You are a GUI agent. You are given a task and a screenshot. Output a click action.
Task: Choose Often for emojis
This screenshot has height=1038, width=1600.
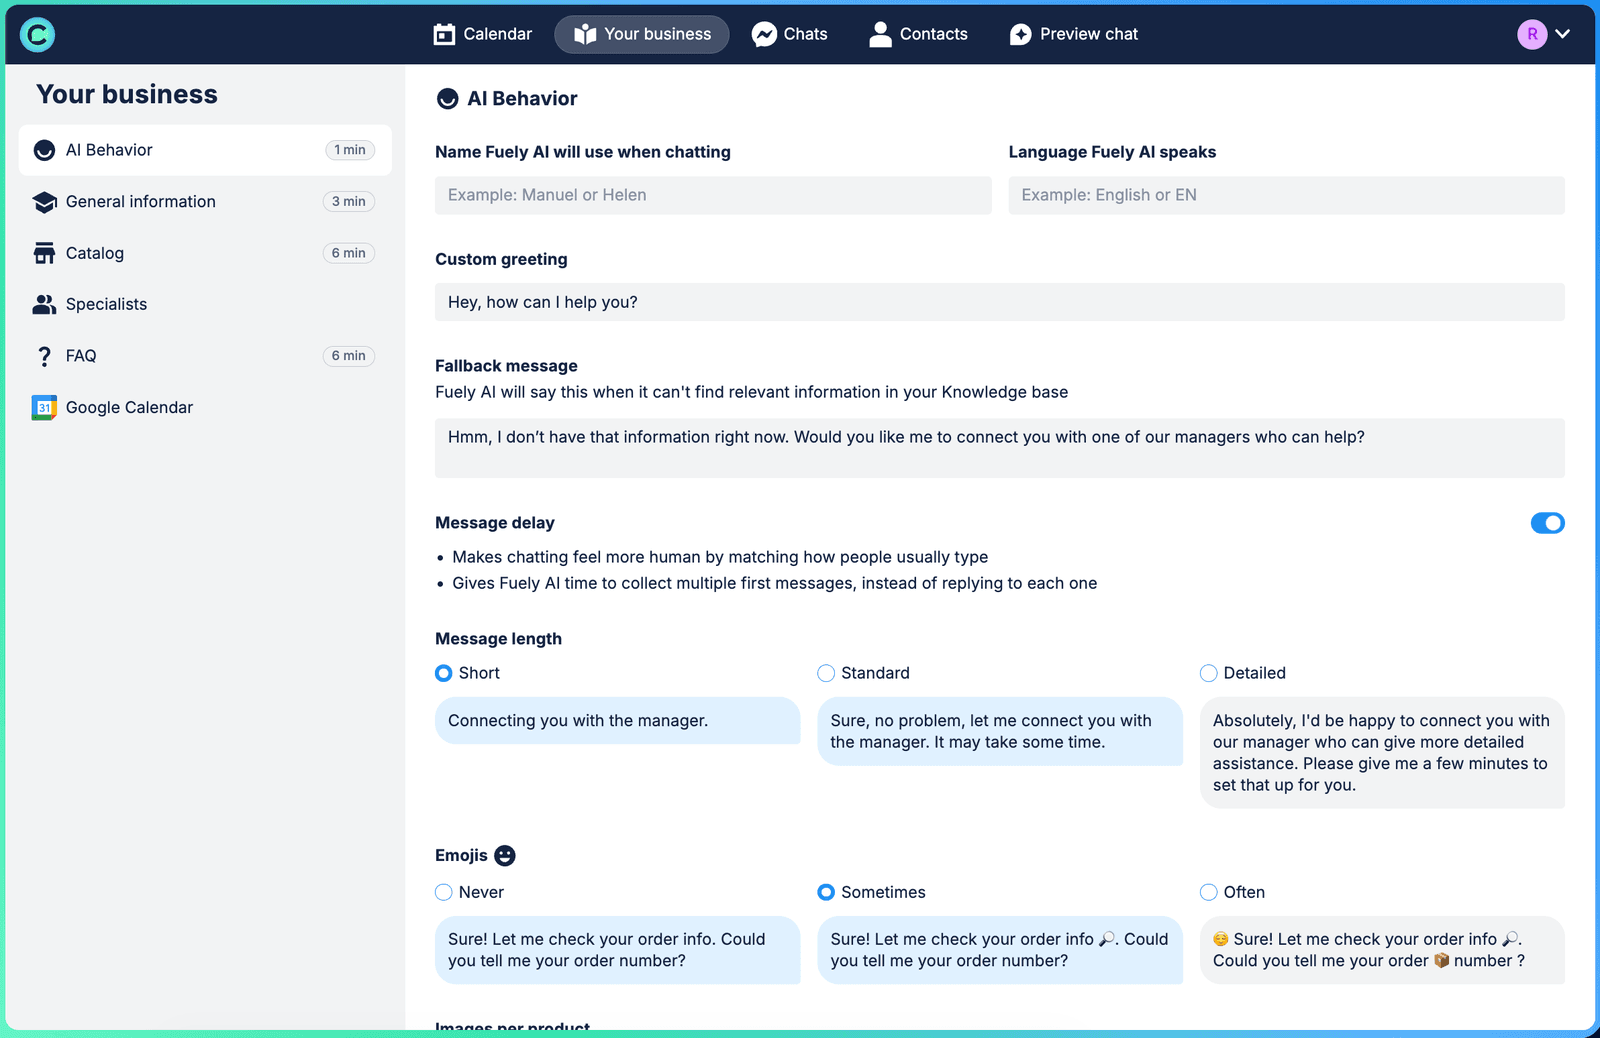tap(1209, 892)
